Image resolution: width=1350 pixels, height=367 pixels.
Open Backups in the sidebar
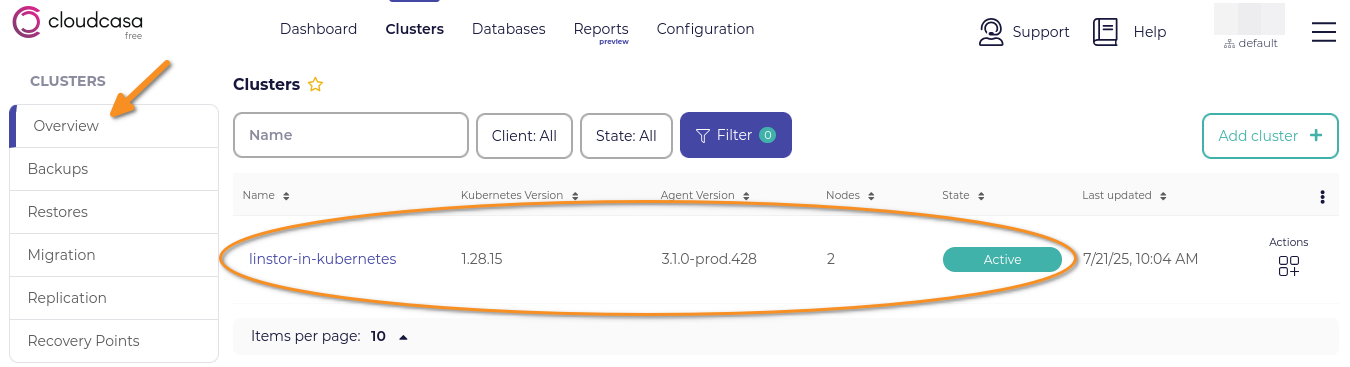pyautogui.click(x=114, y=169)
